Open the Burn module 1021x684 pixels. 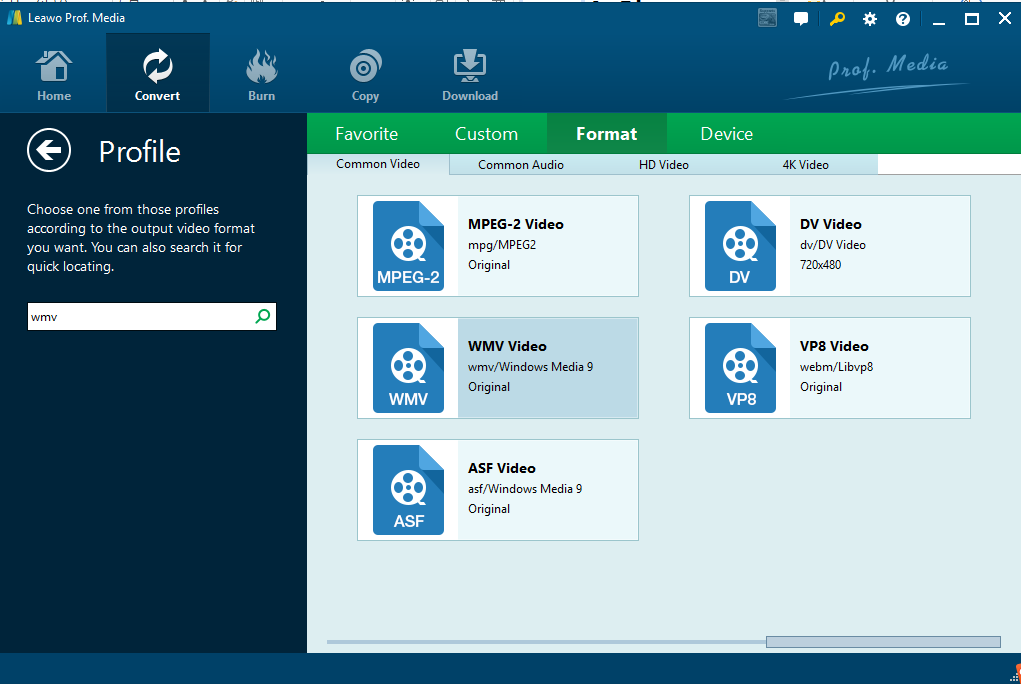262,76
